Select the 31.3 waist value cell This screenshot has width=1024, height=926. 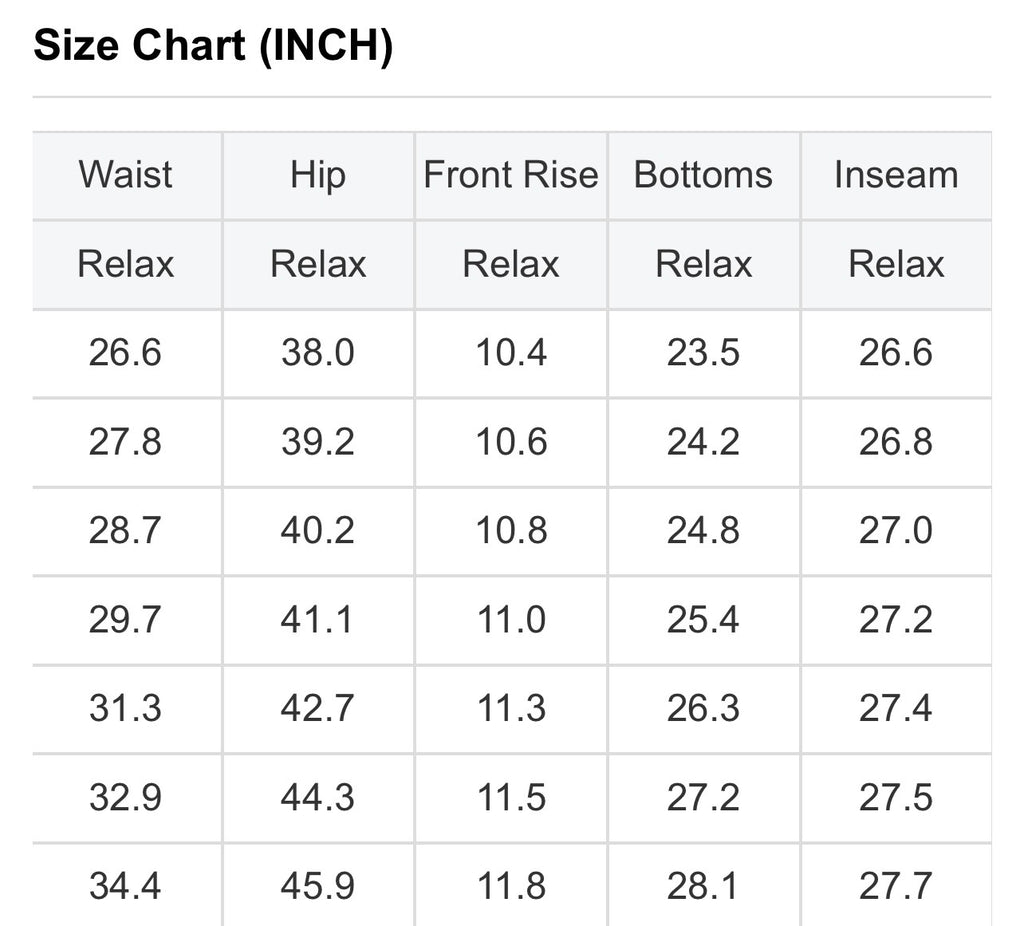(x=126, y=709)
